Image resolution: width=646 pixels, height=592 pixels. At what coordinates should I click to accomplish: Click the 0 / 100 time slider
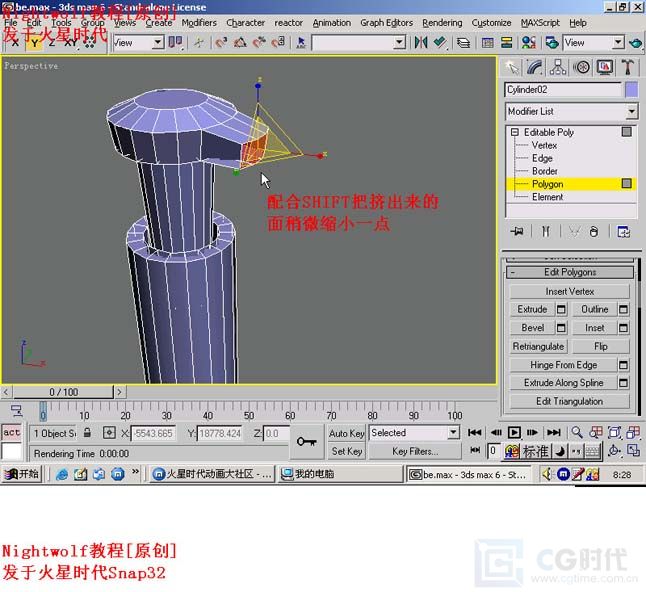63,392
